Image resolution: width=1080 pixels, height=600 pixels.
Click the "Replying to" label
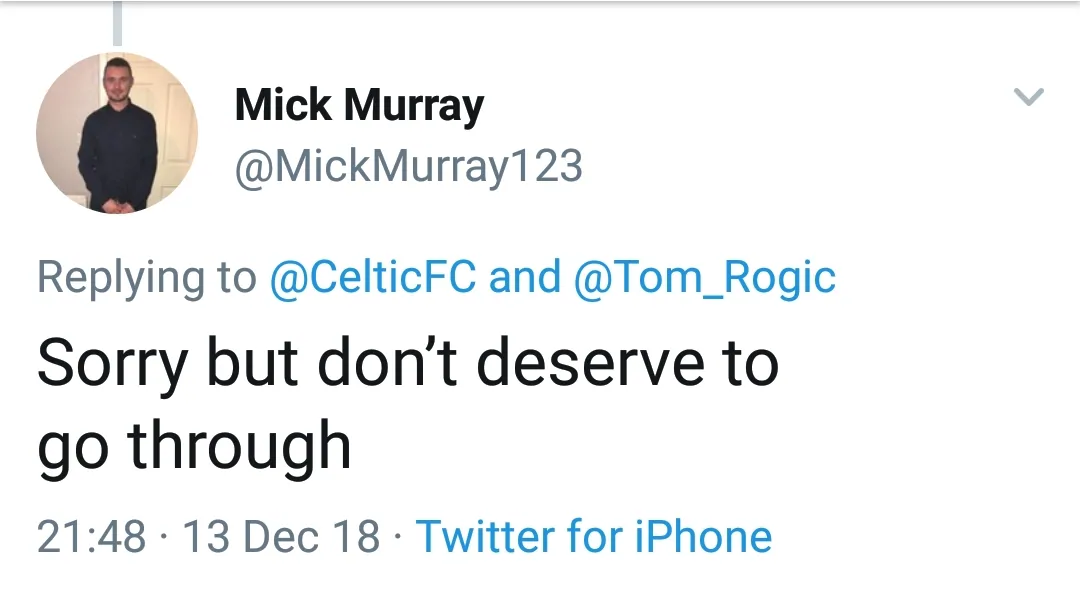(147, 277)
